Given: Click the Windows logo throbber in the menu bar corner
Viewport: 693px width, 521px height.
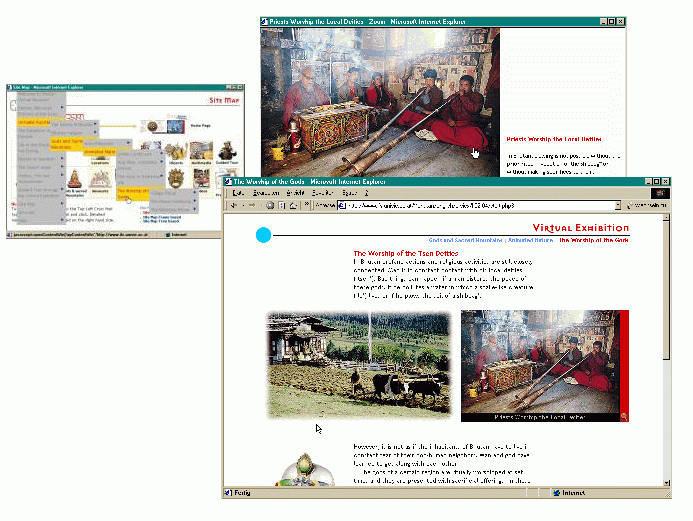Looking at the screenshot, I should click(x=660, y=193).
